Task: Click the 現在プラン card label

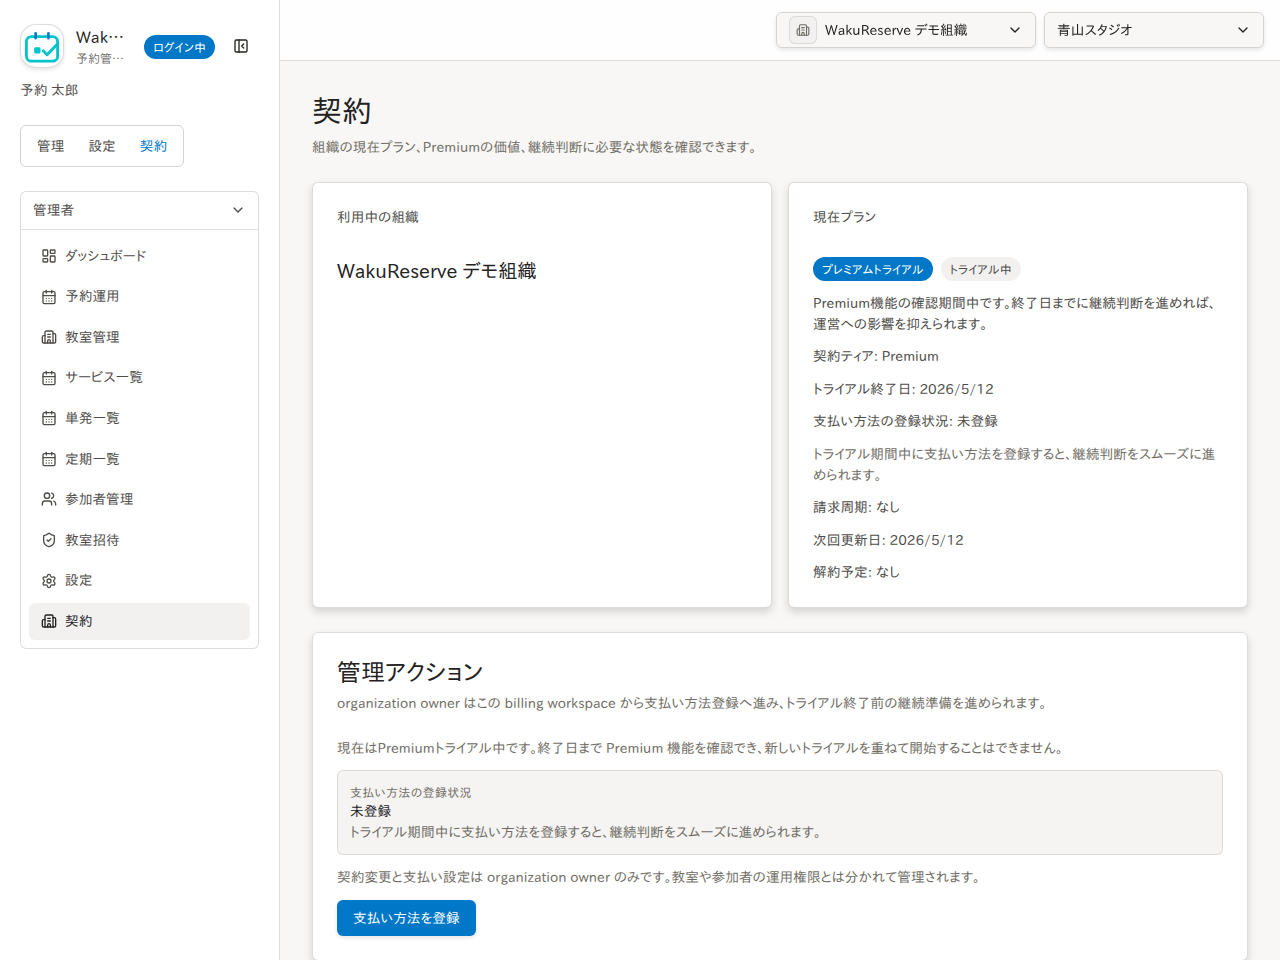Action: point(845,217)
